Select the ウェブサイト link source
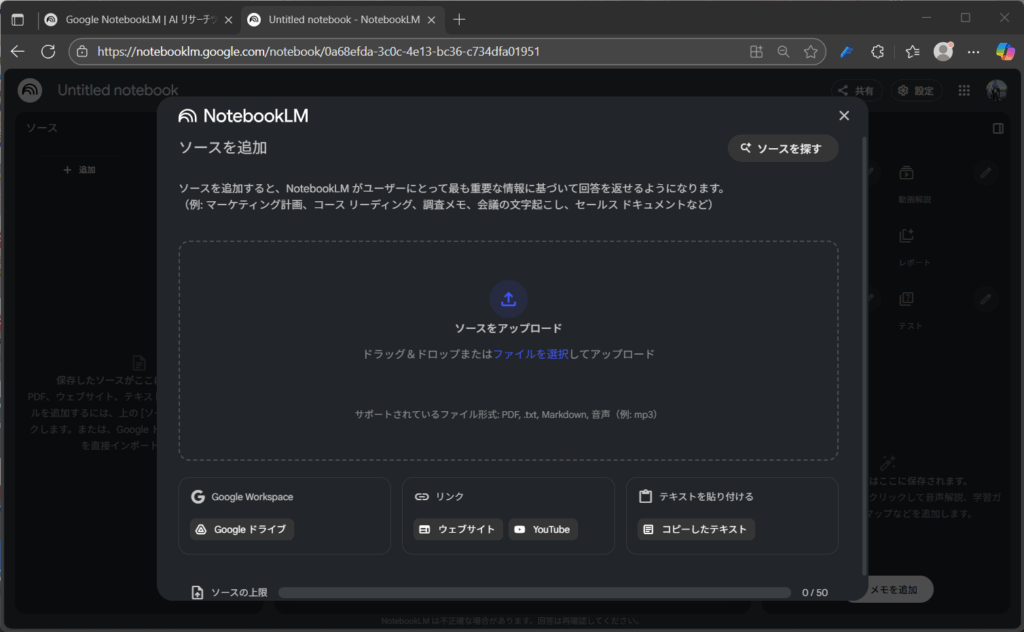The height and width of the screenshot is (632, 1024). point(457,529)
